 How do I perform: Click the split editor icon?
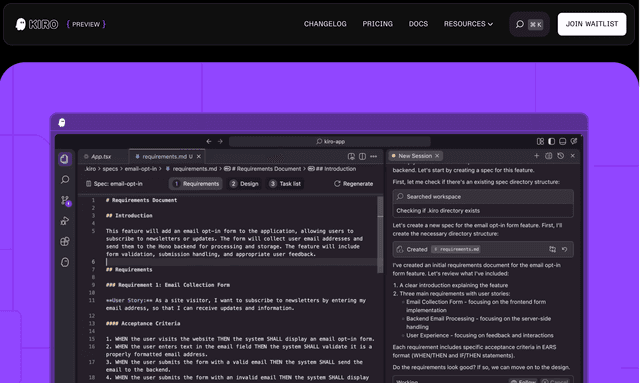pos(362,156)
